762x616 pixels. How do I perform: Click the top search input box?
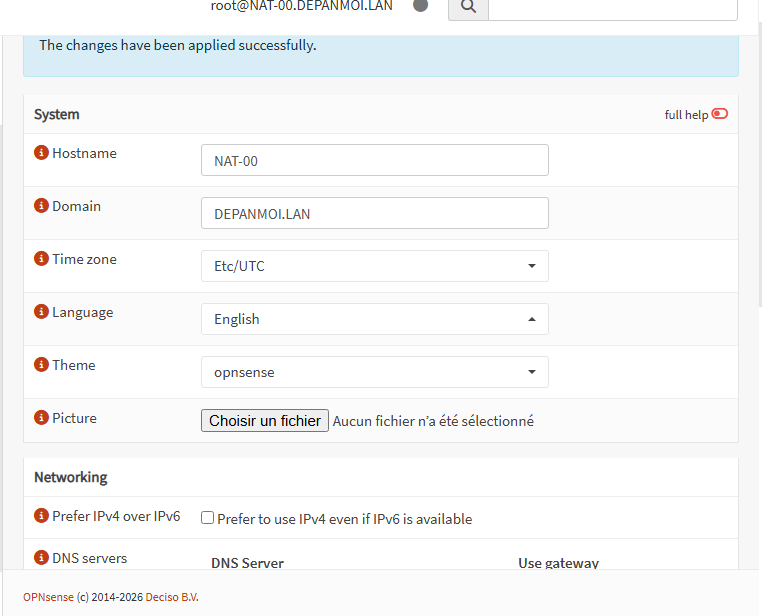[x=612, y=7]
